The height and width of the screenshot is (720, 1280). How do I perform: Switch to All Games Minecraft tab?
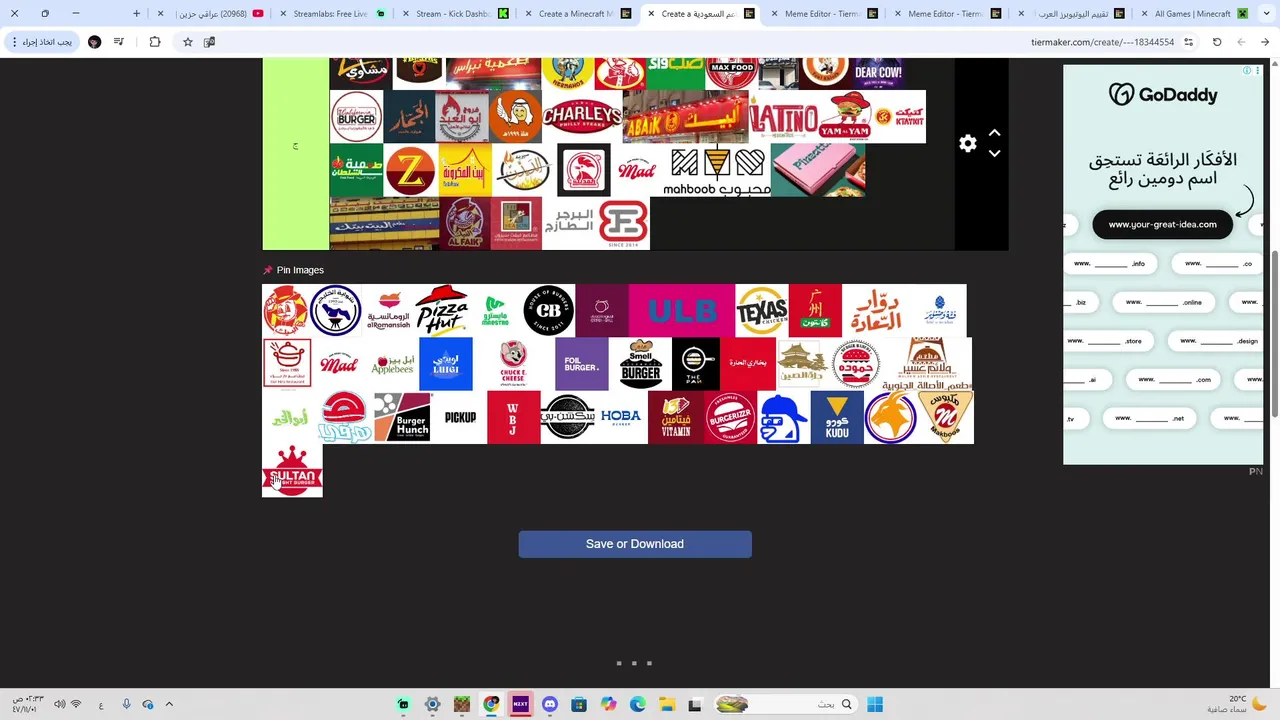[1191, 14]
